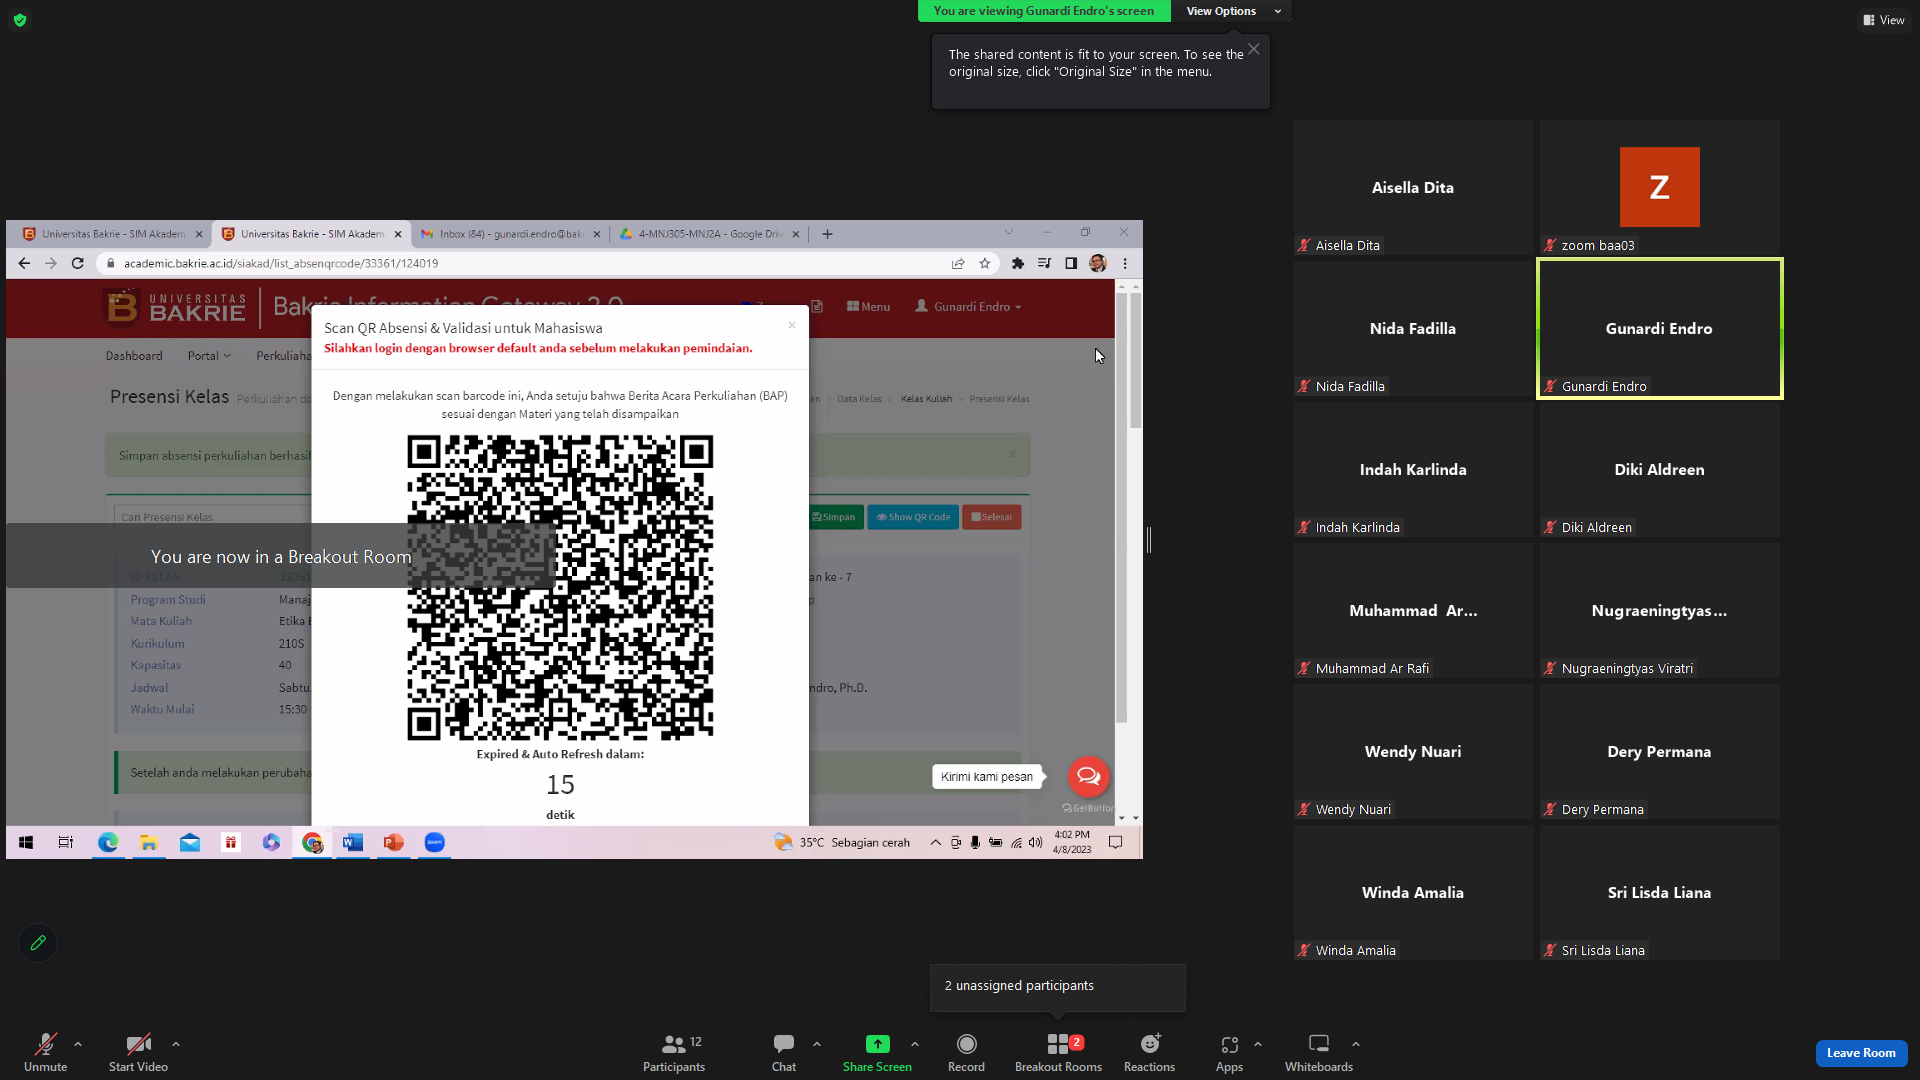Bookmark the page with the star icon
Screen dimensions: 1920x1080
point(985,263)
